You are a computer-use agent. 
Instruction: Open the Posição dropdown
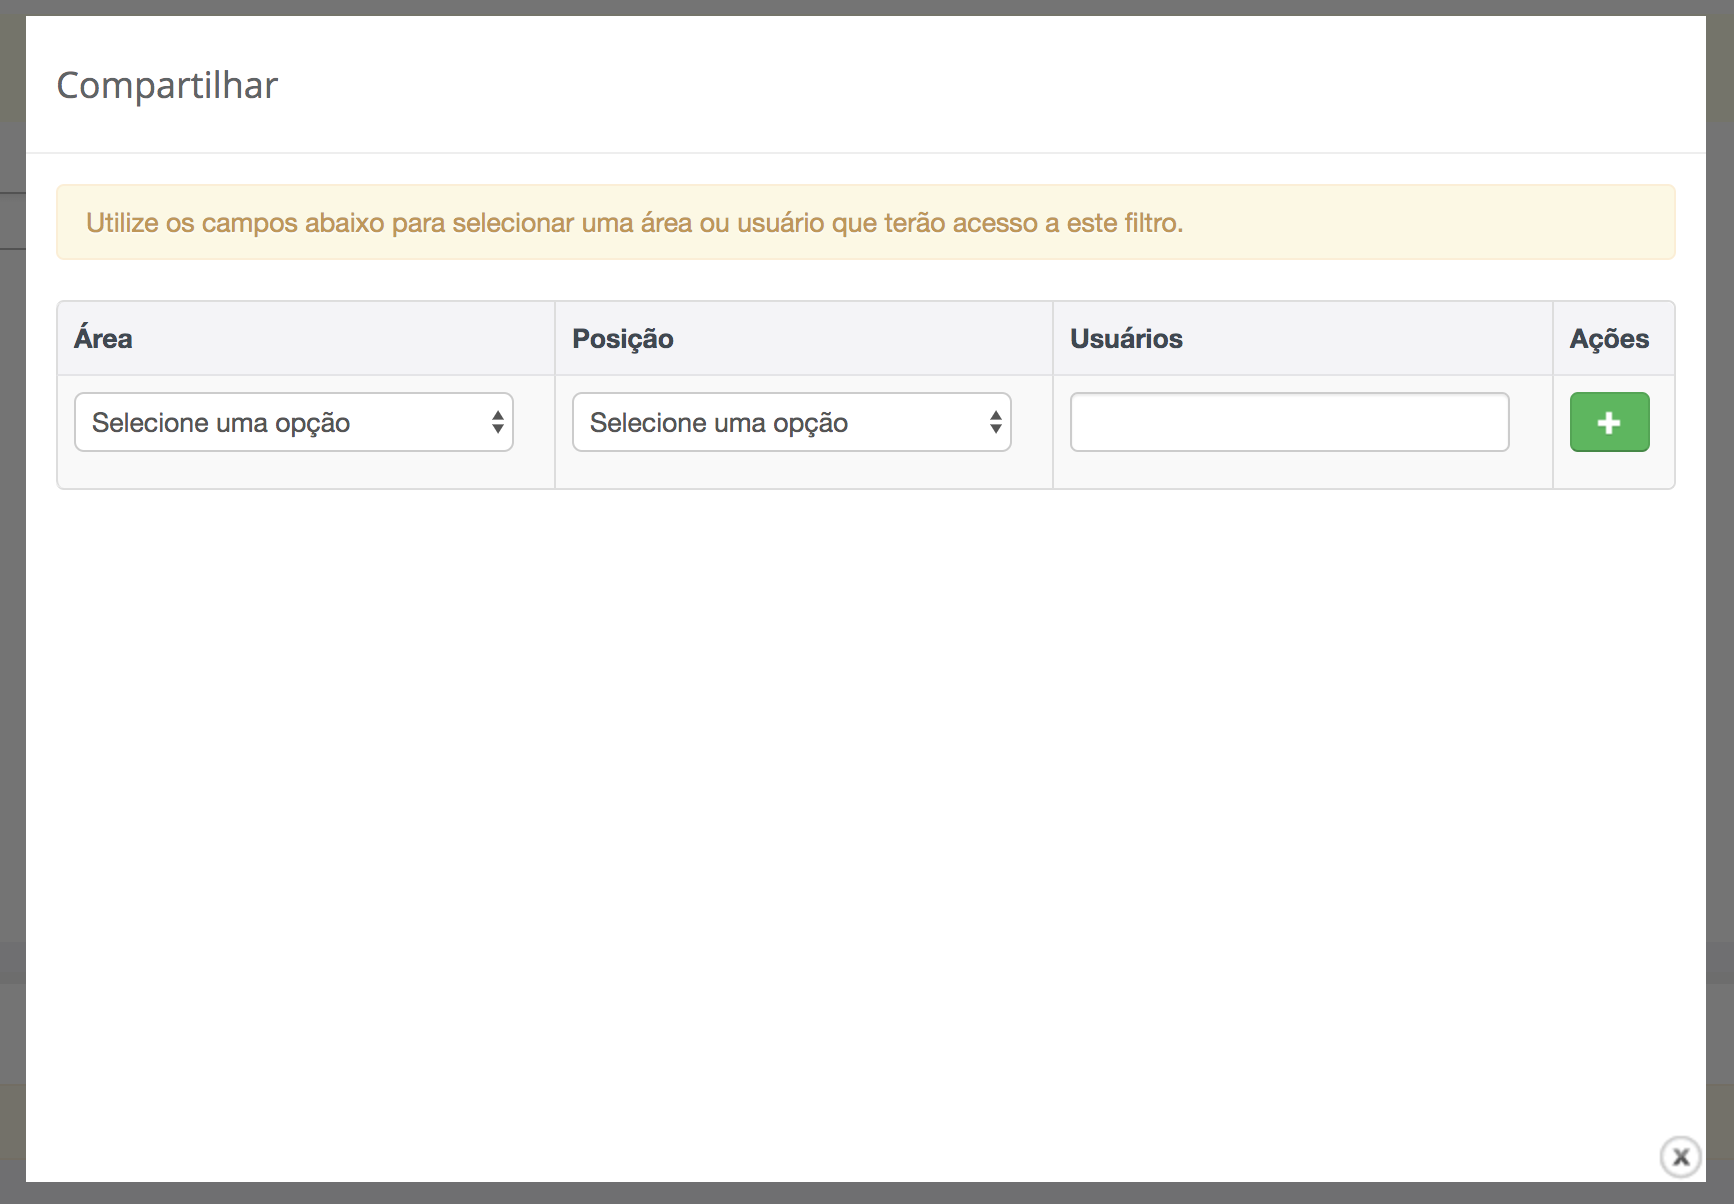tap(791, 422)
